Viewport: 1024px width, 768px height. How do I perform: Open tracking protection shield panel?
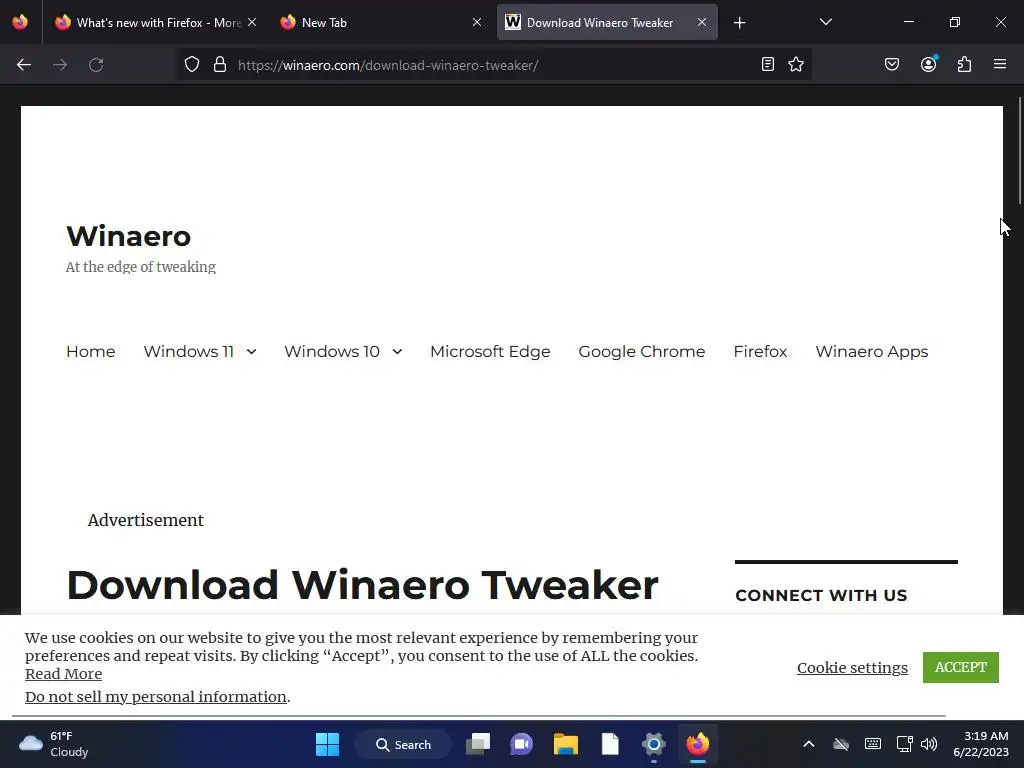(191, 65)
